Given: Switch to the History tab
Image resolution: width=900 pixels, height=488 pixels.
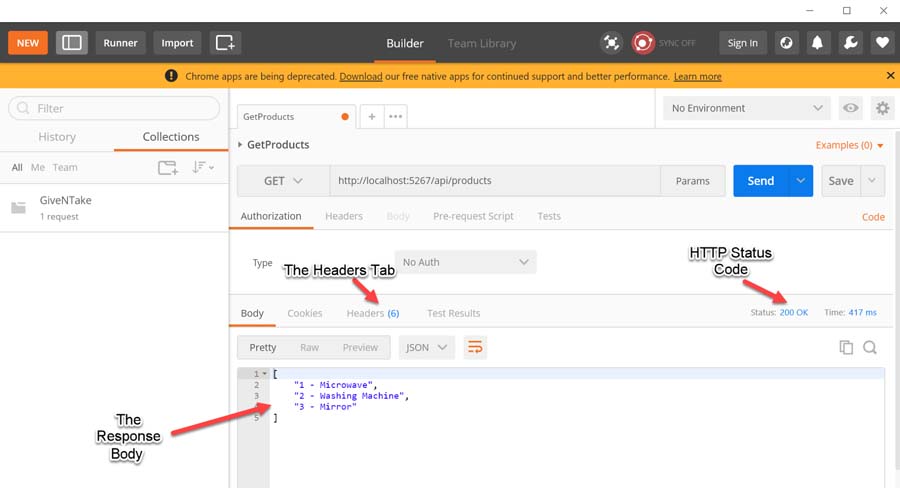Looking at the screenshot, I should 57,137.
